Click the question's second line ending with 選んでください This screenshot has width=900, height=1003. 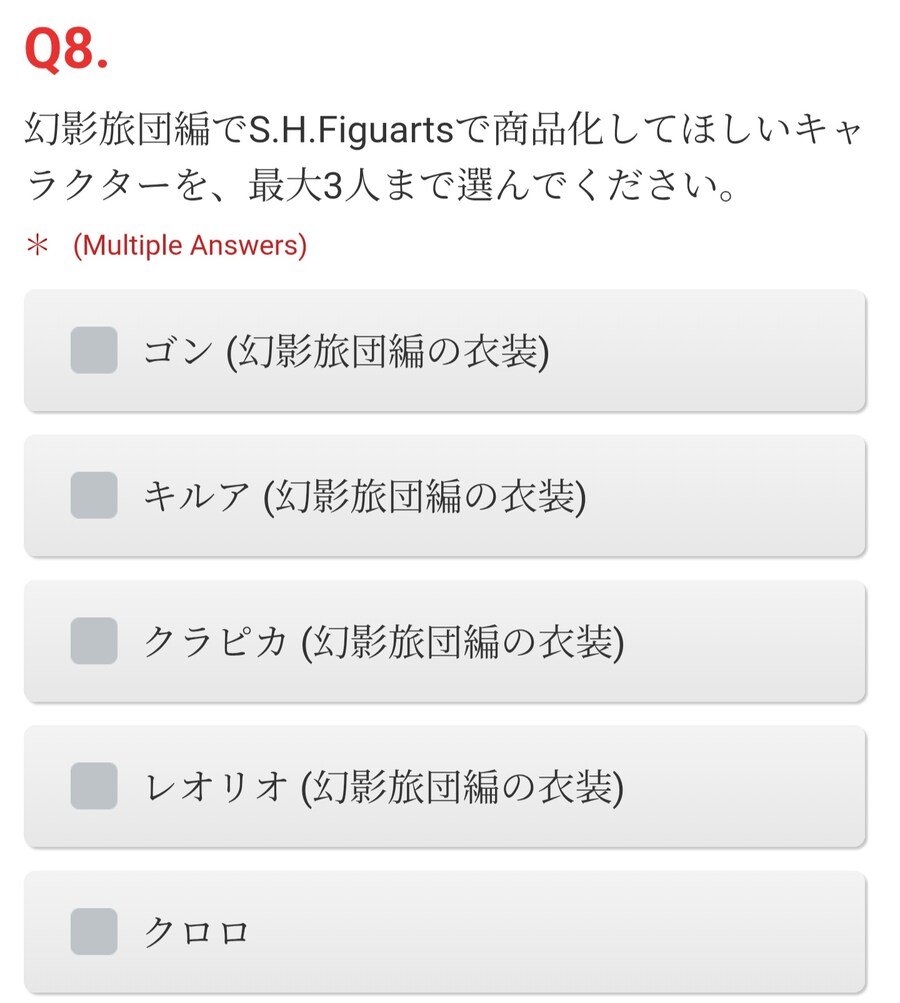click(380, 187)
